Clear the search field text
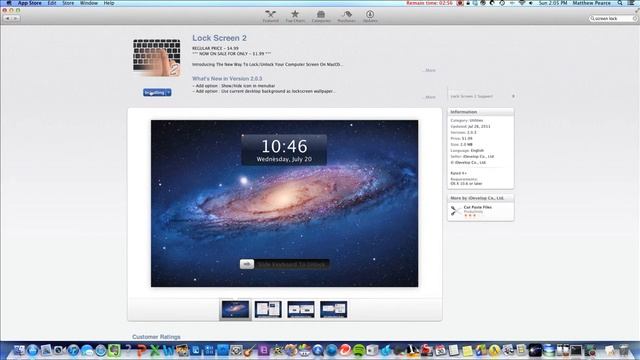 [634, 18]
